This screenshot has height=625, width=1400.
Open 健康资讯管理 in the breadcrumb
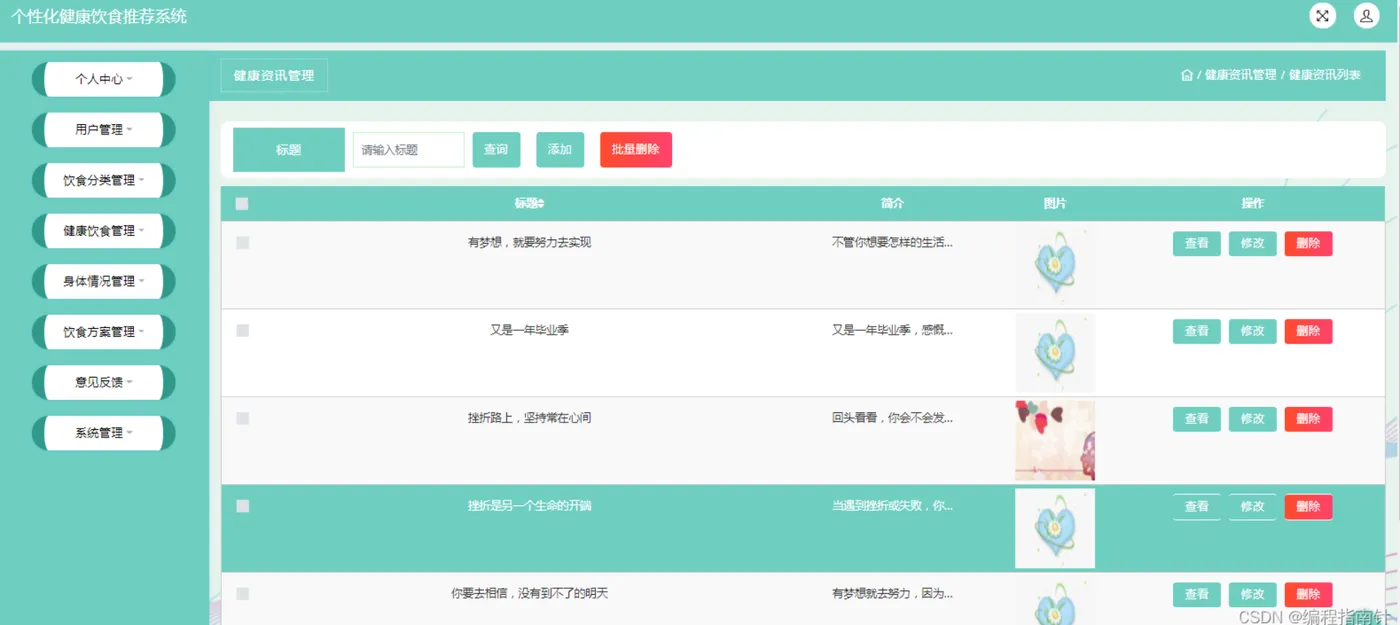[x=1240, y=75]
